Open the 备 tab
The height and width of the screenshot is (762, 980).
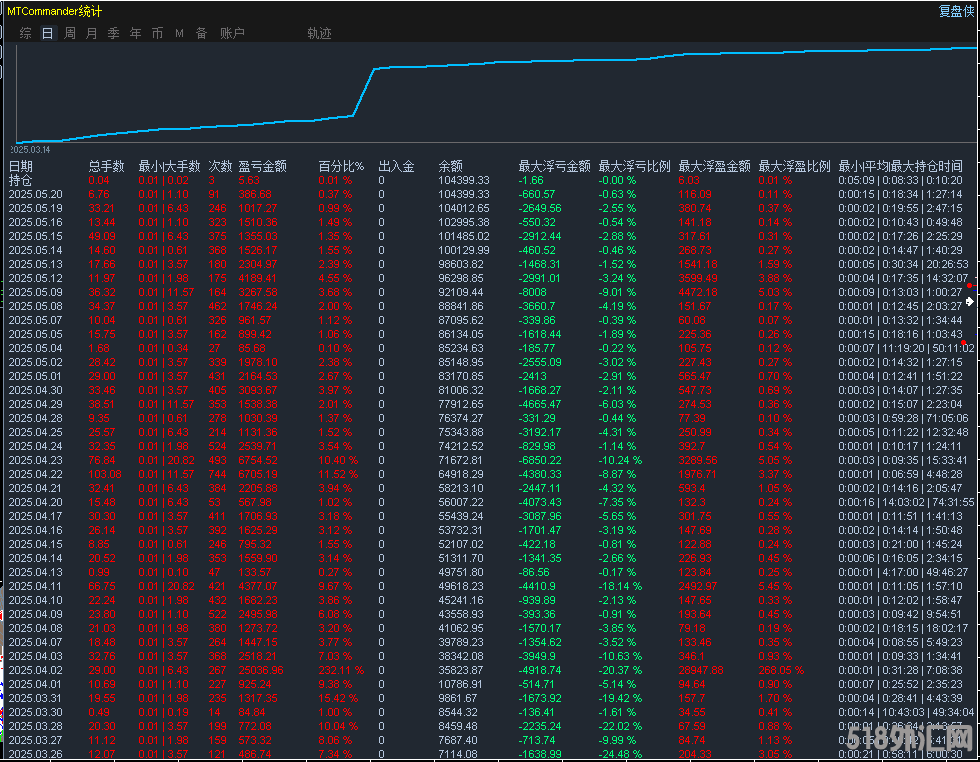201,33
